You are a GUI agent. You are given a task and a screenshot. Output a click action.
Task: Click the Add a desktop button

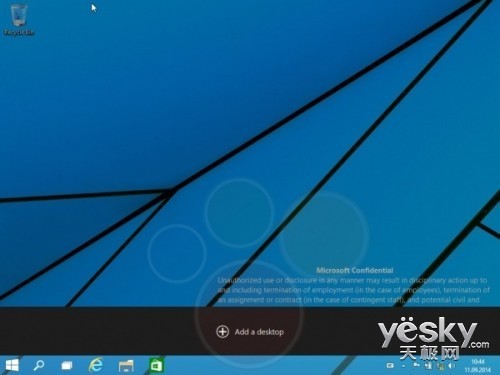(x=250, y=332)
